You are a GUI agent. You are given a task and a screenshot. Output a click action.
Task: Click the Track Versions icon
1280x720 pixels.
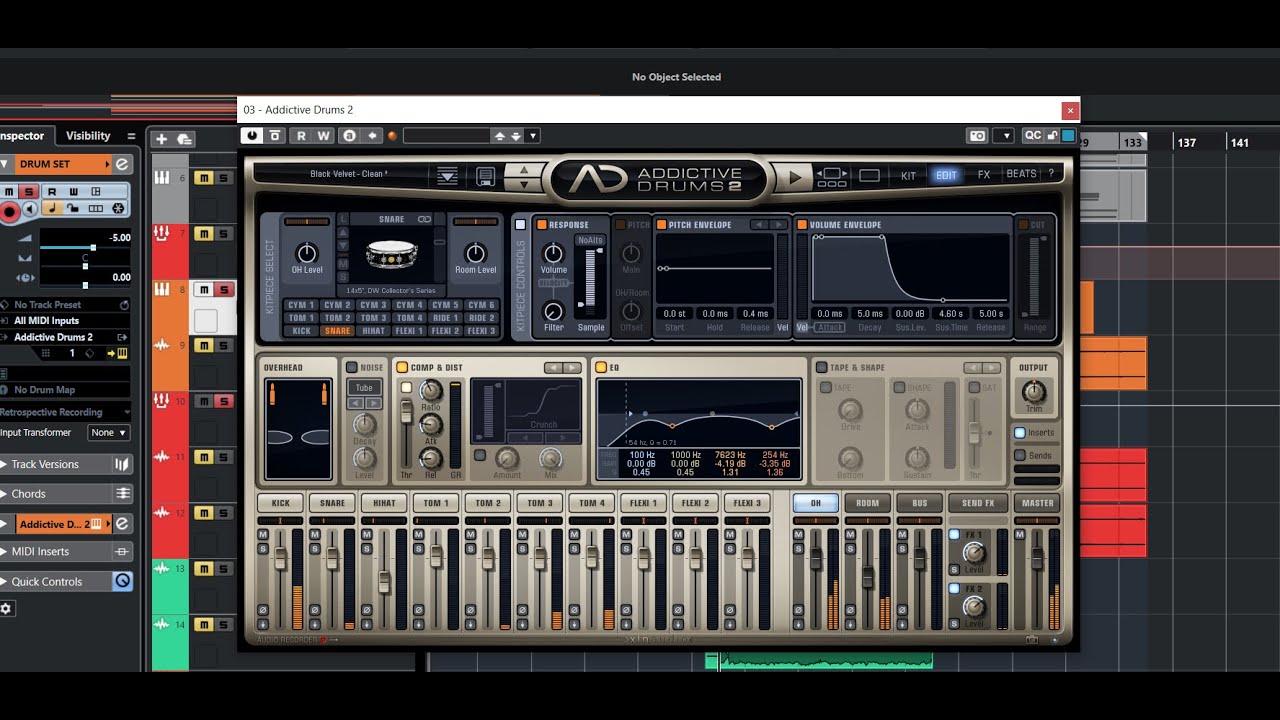click(x=122, y=464)
